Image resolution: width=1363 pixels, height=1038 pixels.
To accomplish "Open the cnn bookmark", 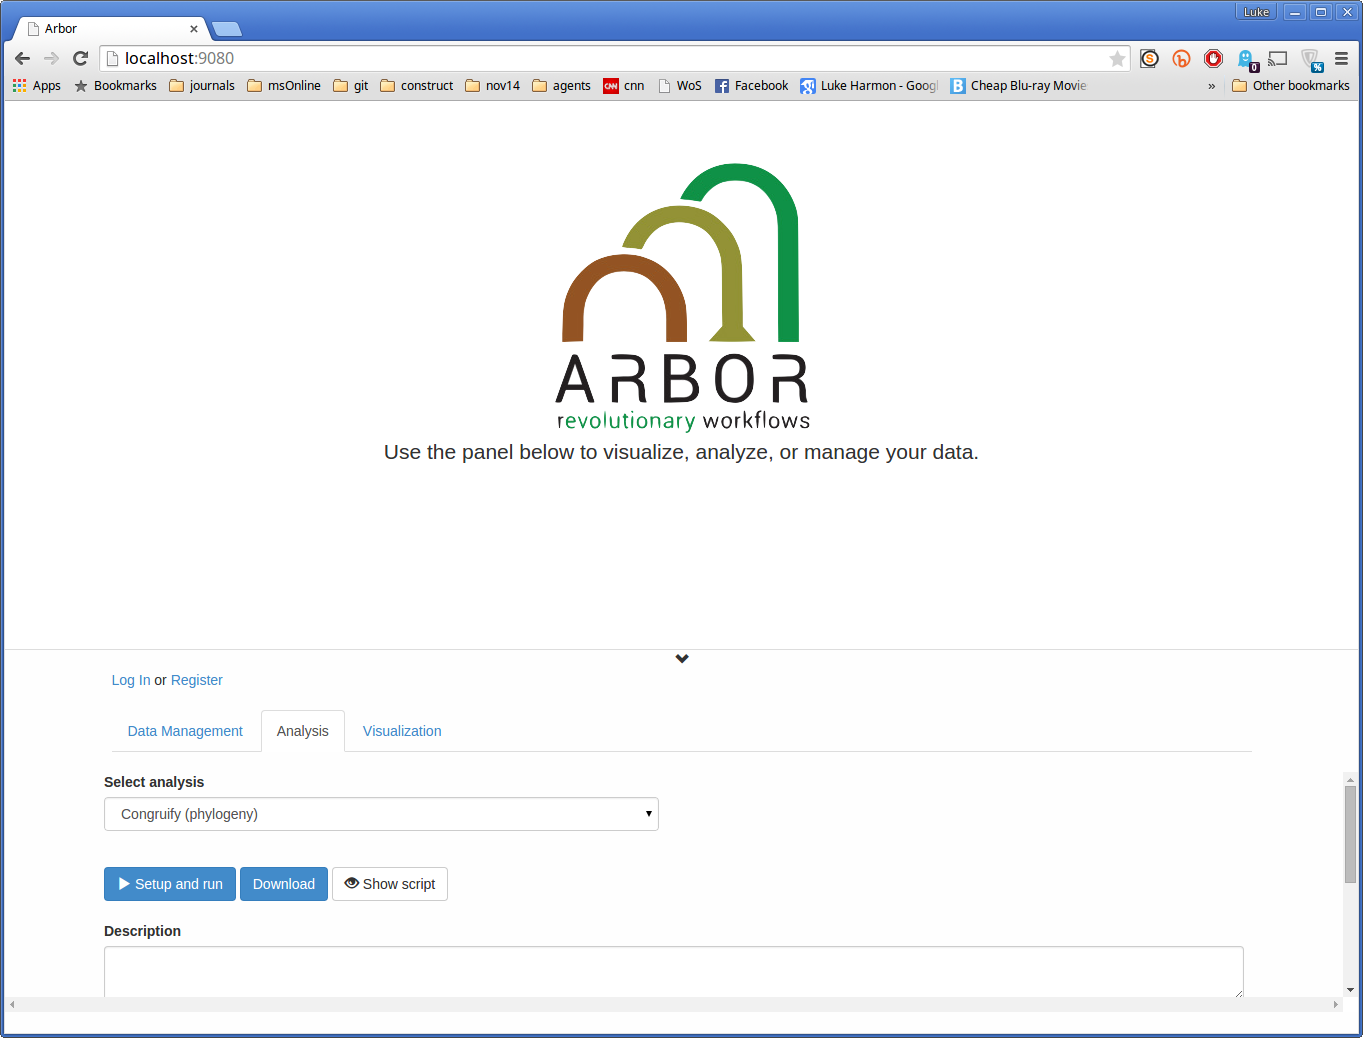I will (624, 86).
